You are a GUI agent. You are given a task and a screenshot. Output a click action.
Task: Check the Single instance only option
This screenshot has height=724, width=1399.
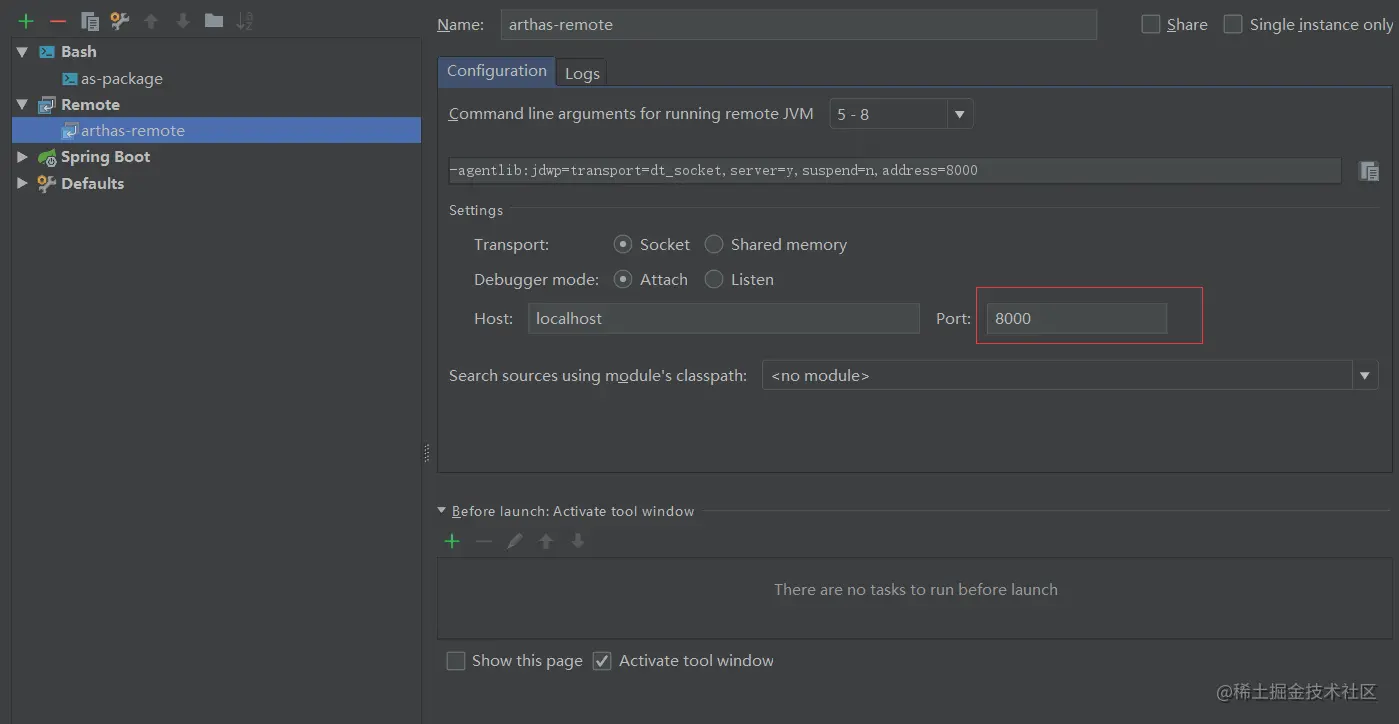[1234, 24]
